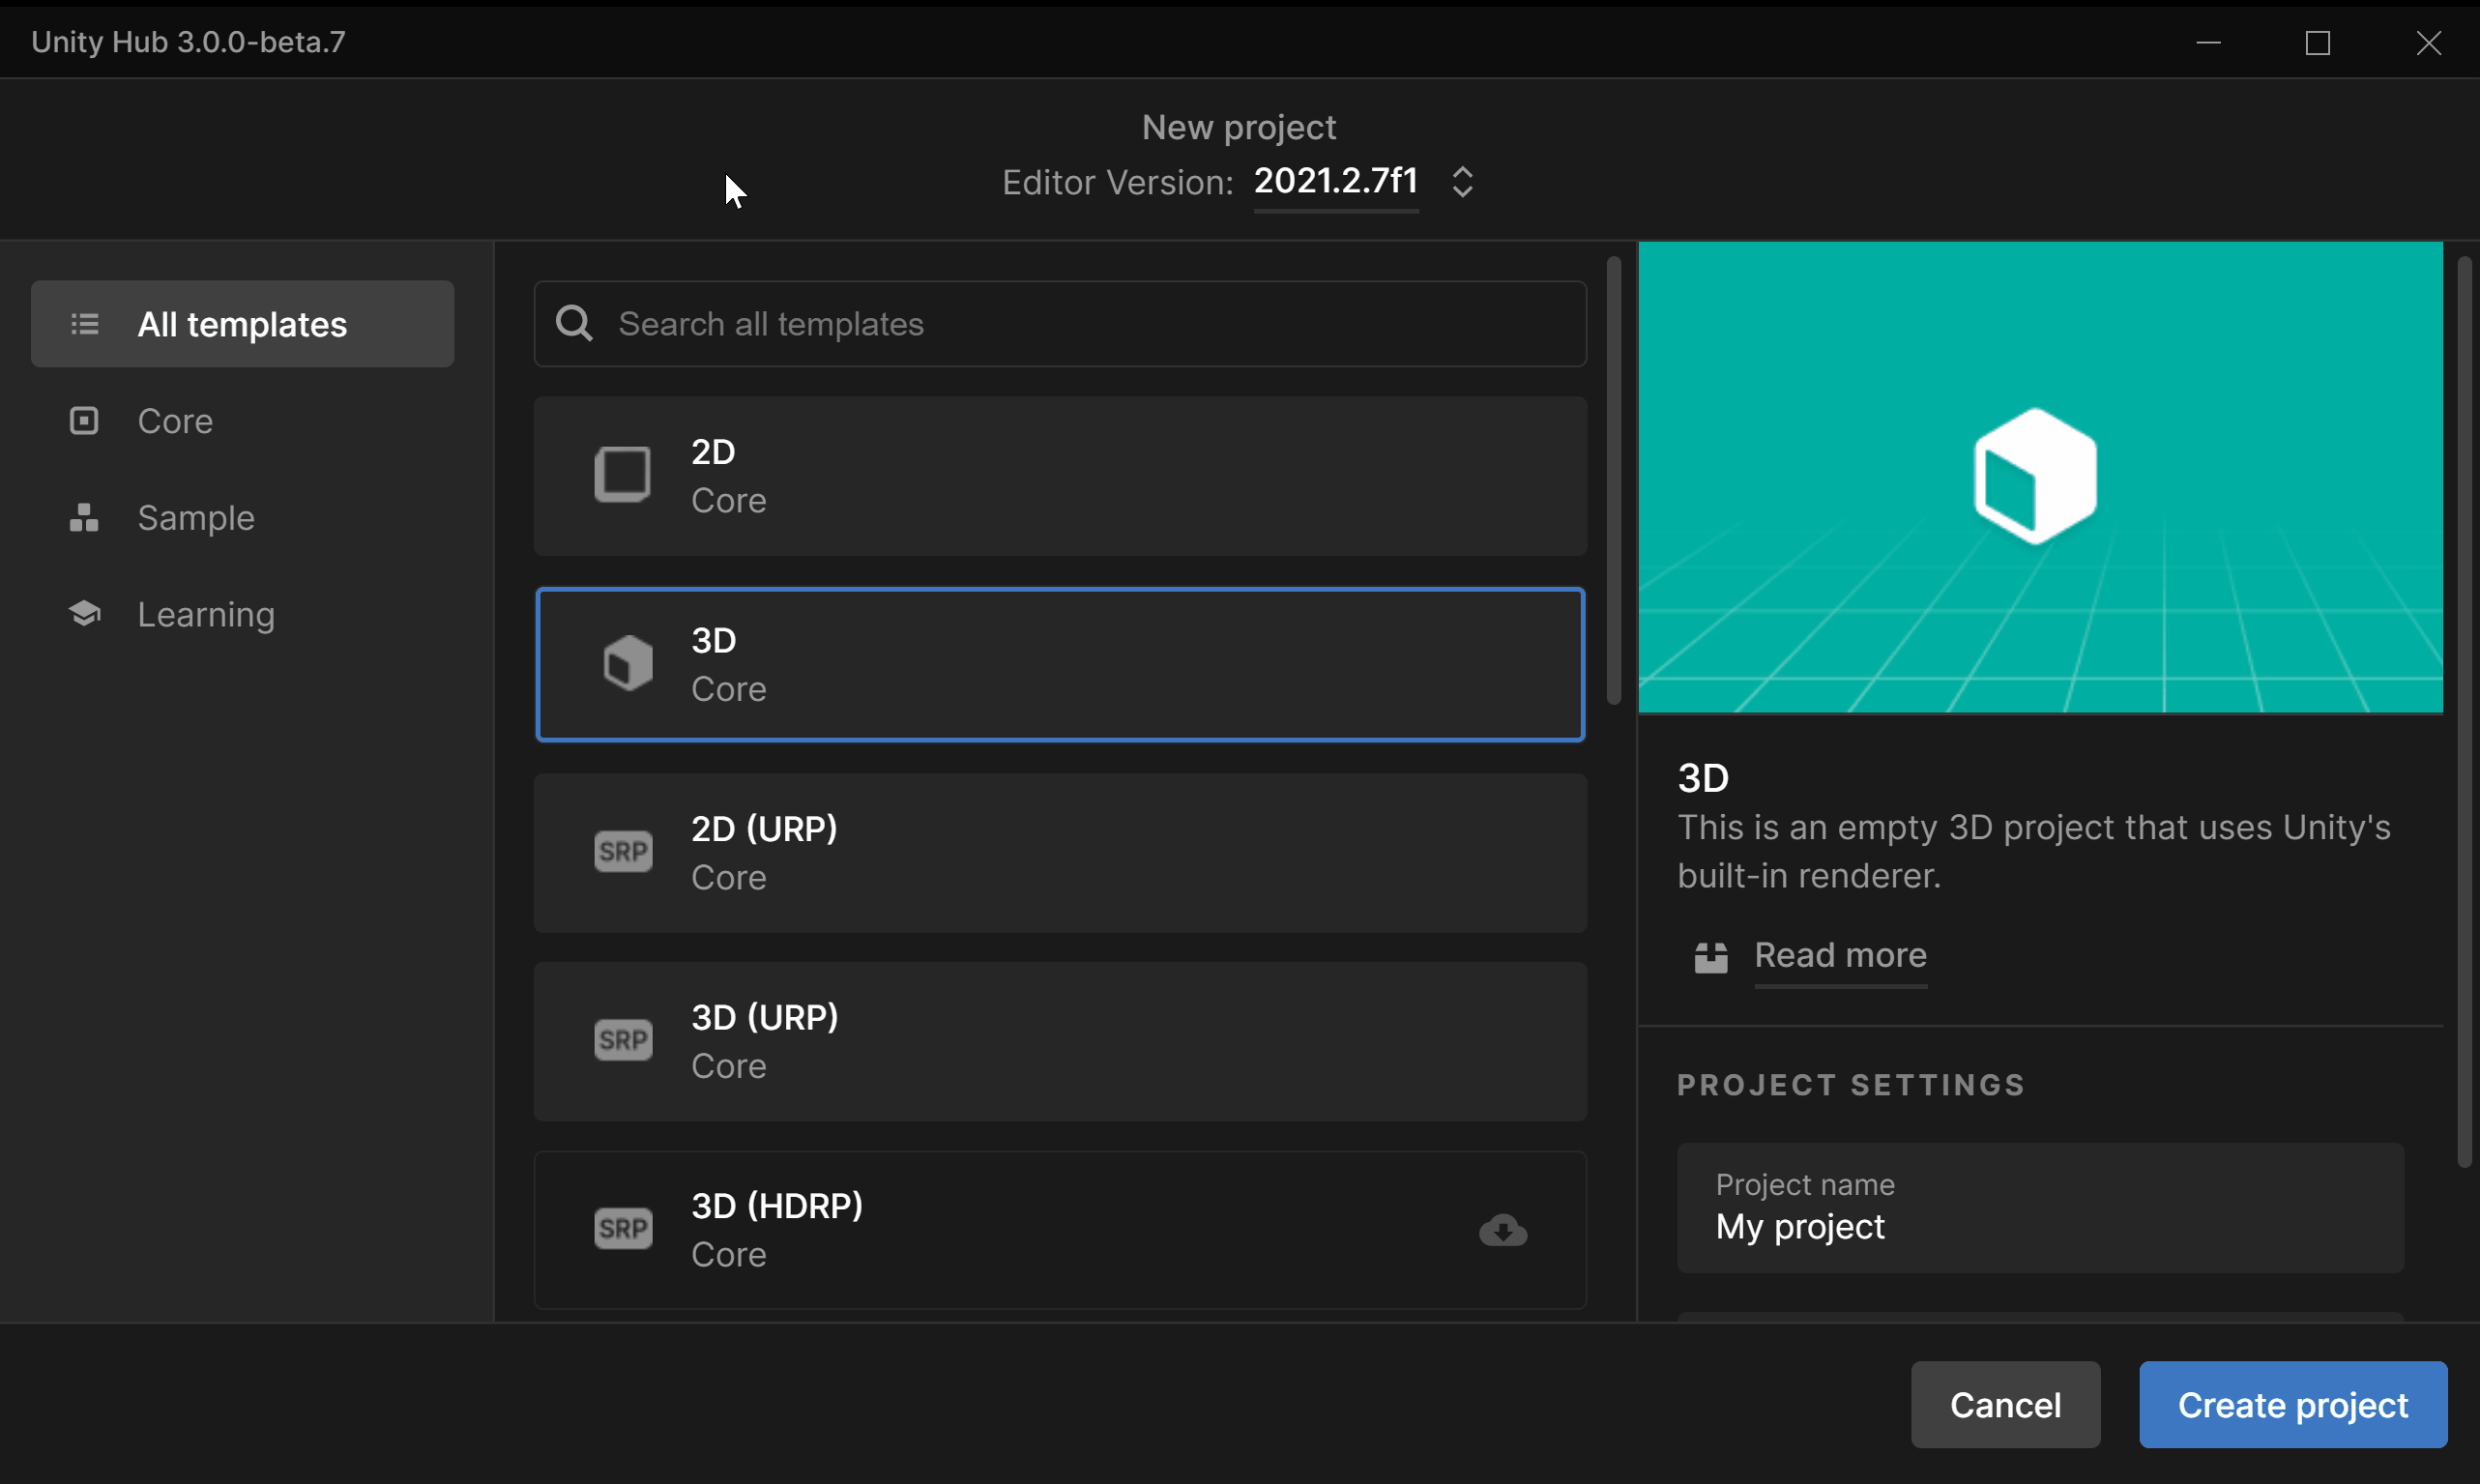Click the 2D template square icon
Viewport: 2480px width, 1484px height.
[622, 475]
